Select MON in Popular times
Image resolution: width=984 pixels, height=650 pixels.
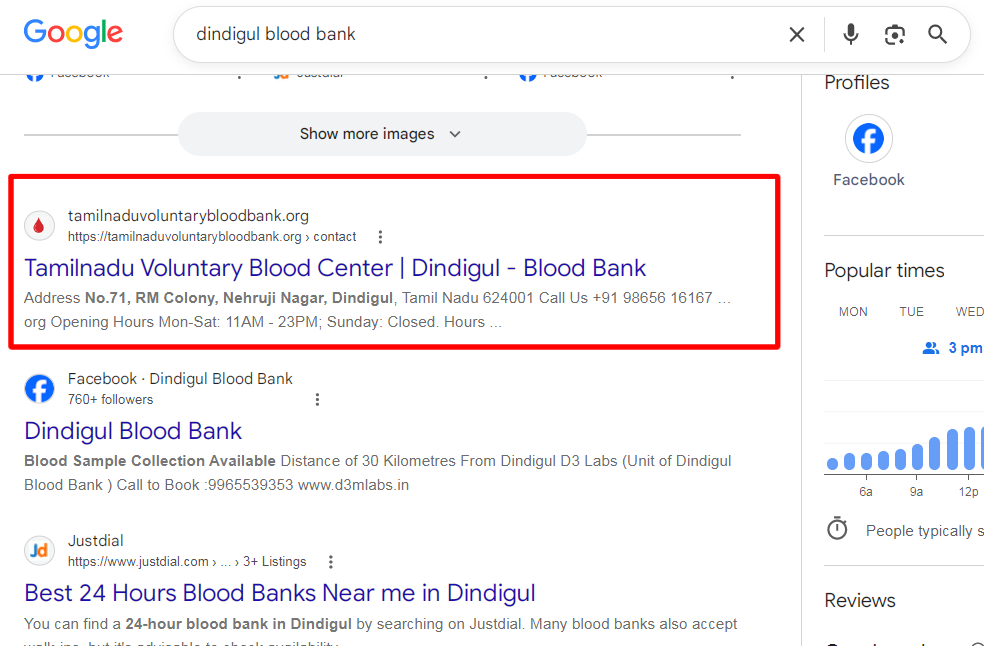pos(853,312)
